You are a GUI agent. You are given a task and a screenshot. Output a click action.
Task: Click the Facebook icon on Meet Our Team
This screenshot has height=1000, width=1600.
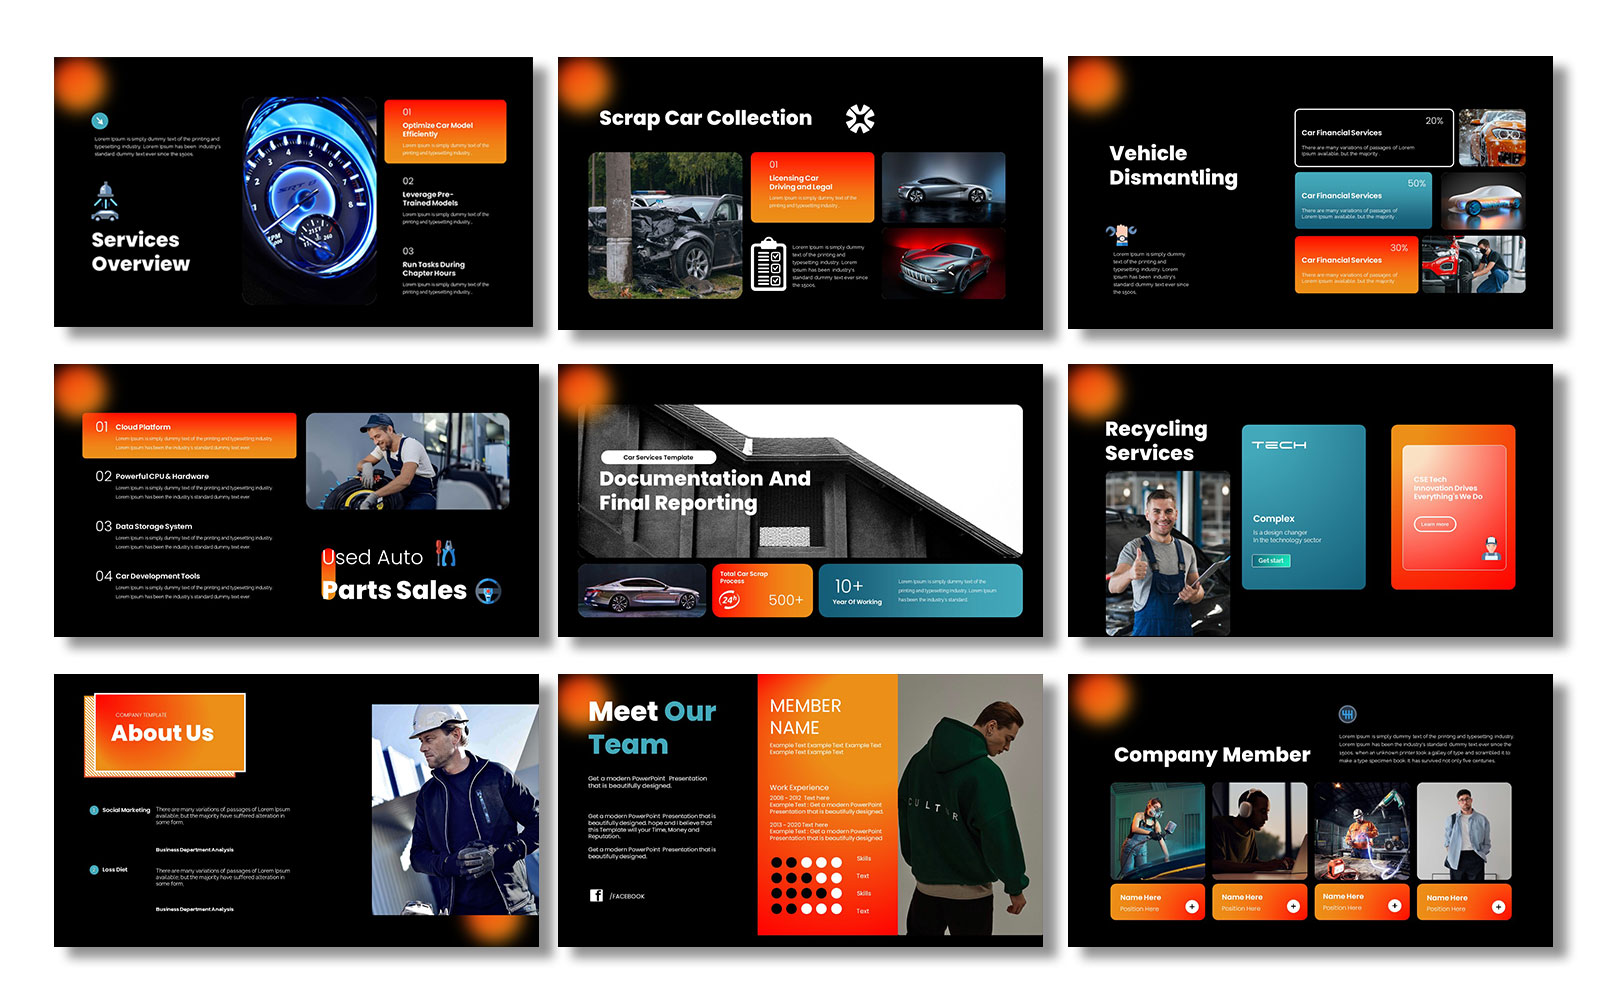pos(596,896)
